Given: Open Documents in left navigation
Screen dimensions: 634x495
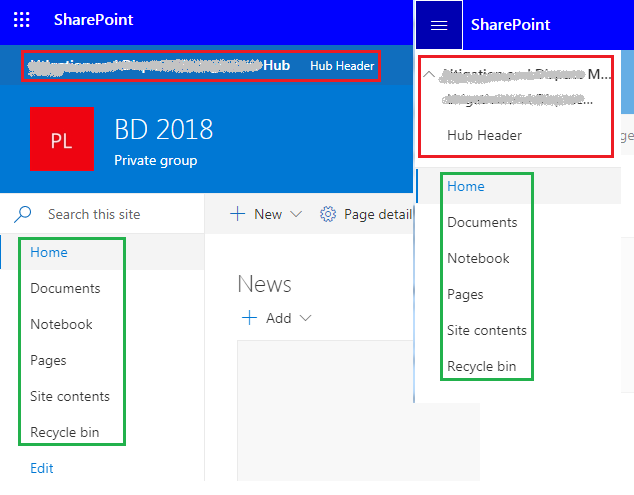Looking at the screenshot, I should [65, 288].
